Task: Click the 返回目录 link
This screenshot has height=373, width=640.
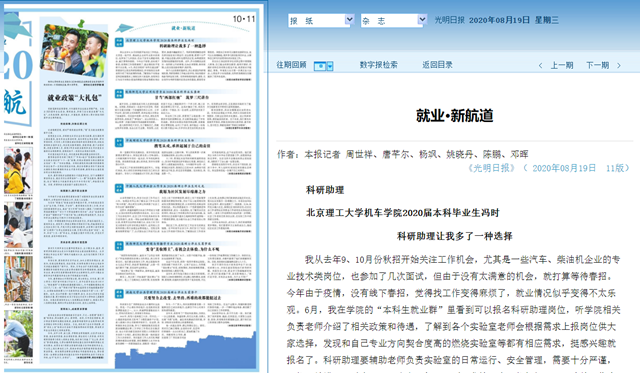Action: click(x=437, y=64)
